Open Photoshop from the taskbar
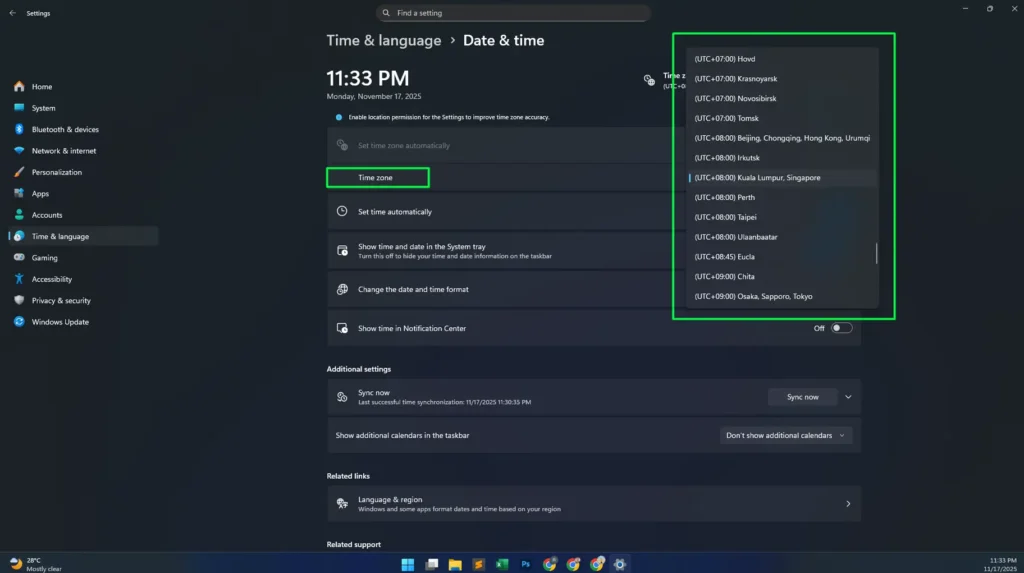Screen dimensions: 1024x573 [526, 565]
